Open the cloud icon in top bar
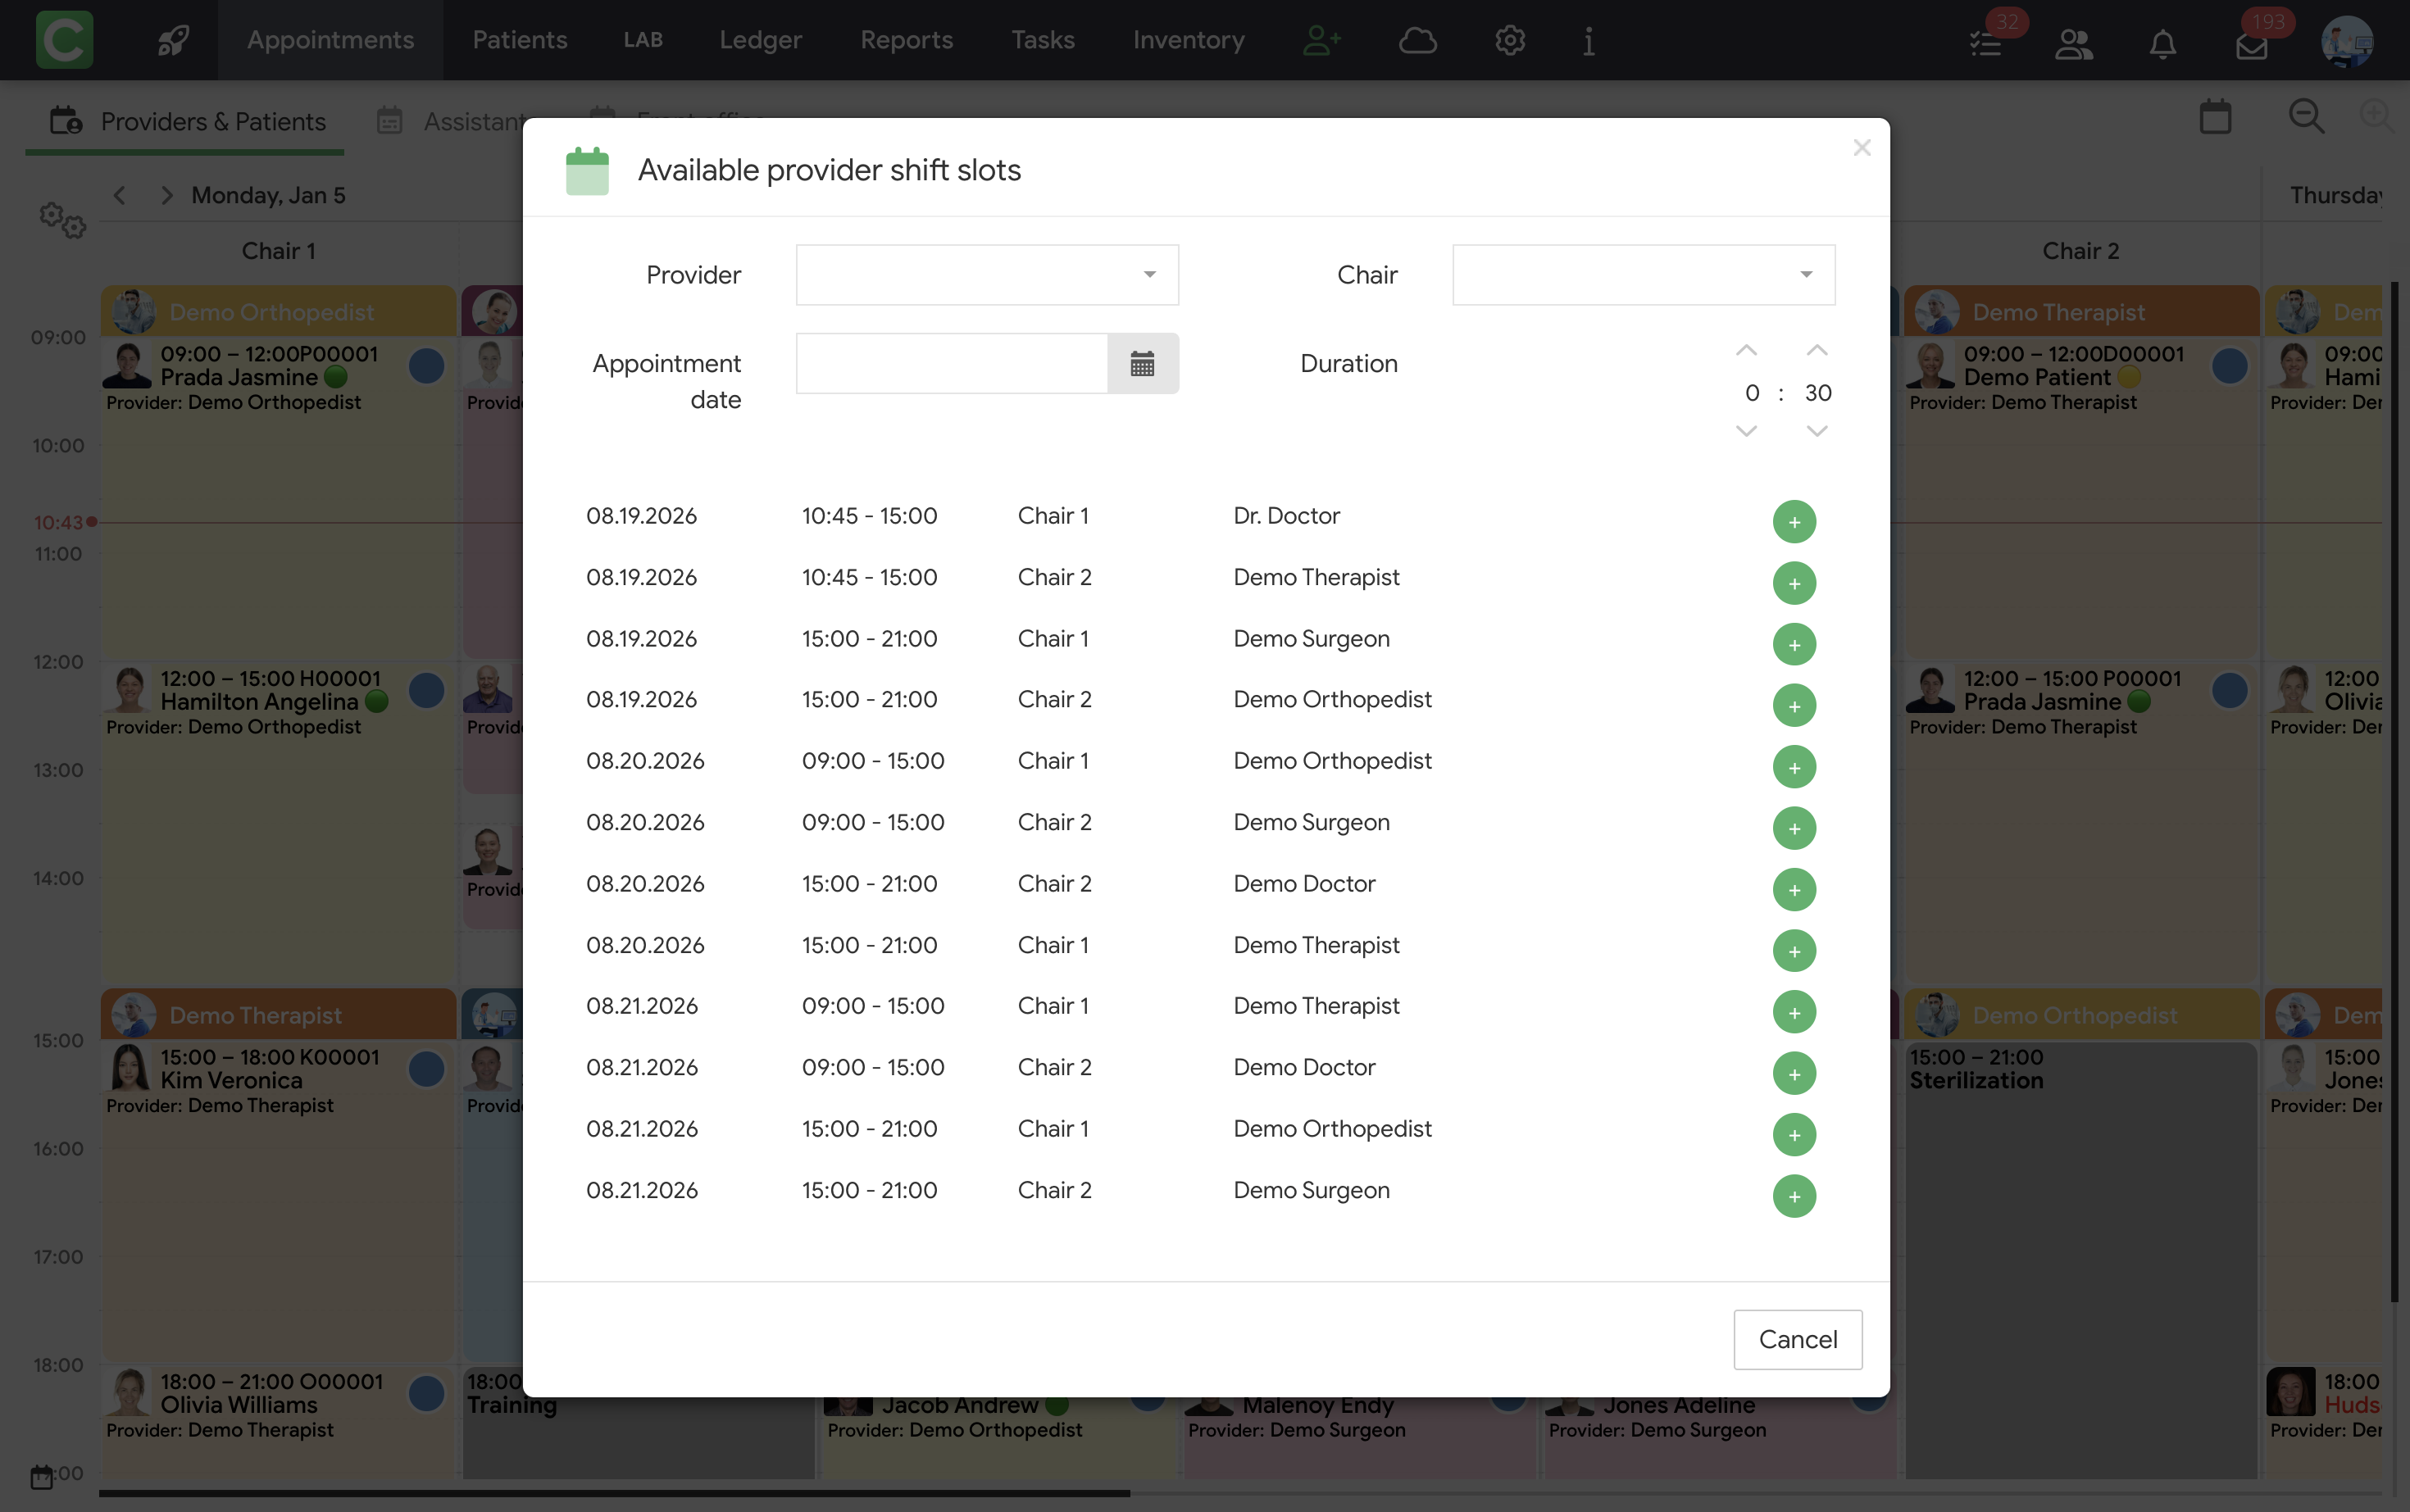 point(1417,40)
